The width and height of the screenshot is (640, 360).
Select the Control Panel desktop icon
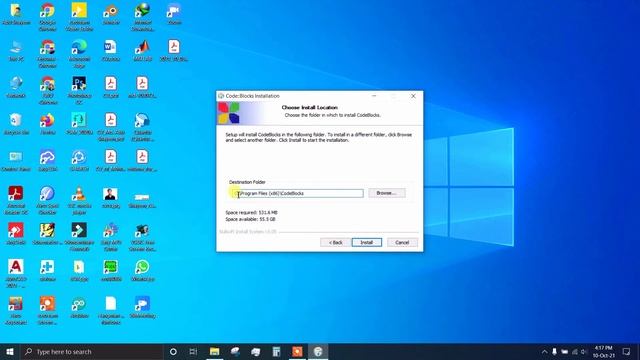[x=16, y=161]
